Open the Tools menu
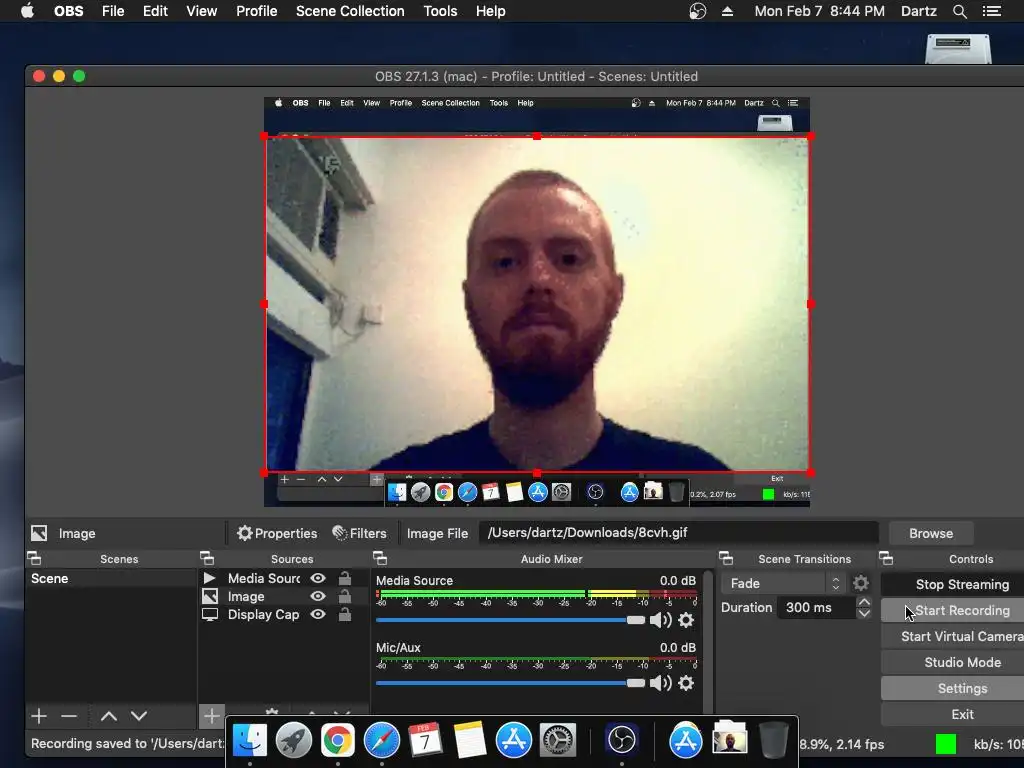Image resolution: width=1024 pixels, height=768 pixels. click(440, 11)
